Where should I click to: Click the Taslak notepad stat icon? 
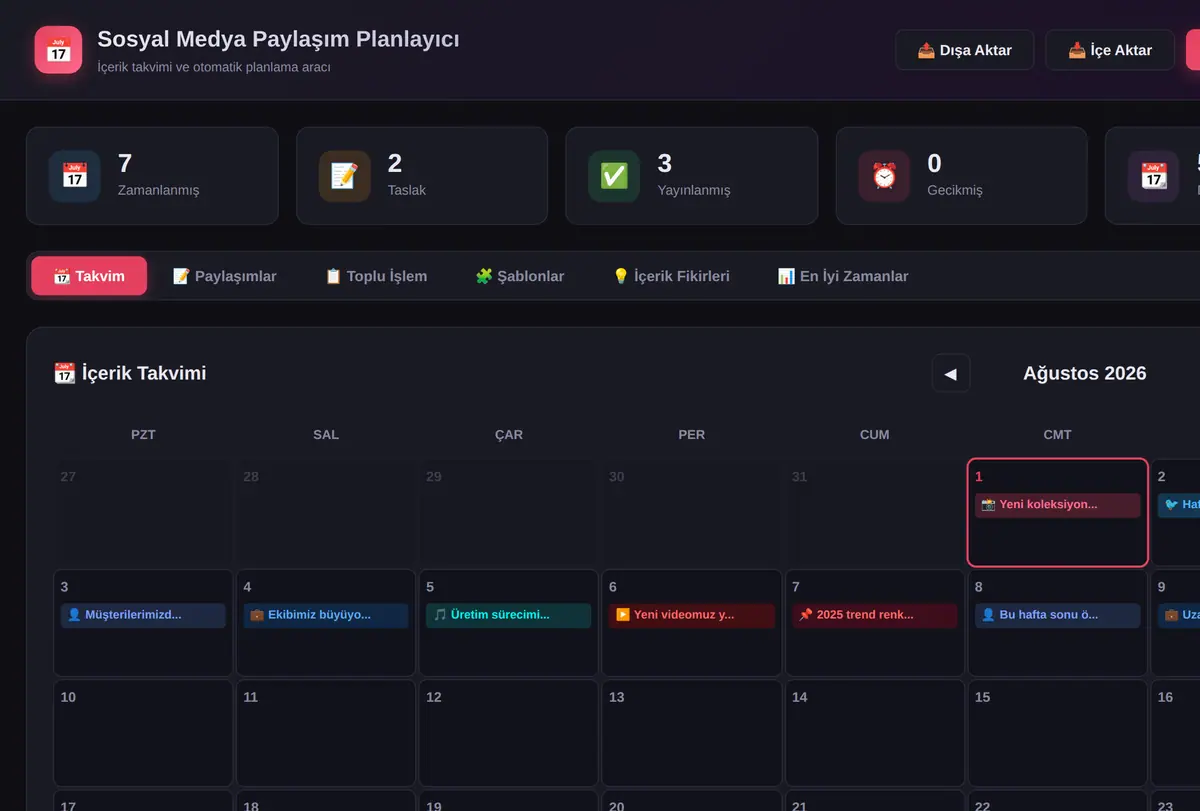(345, 176)
